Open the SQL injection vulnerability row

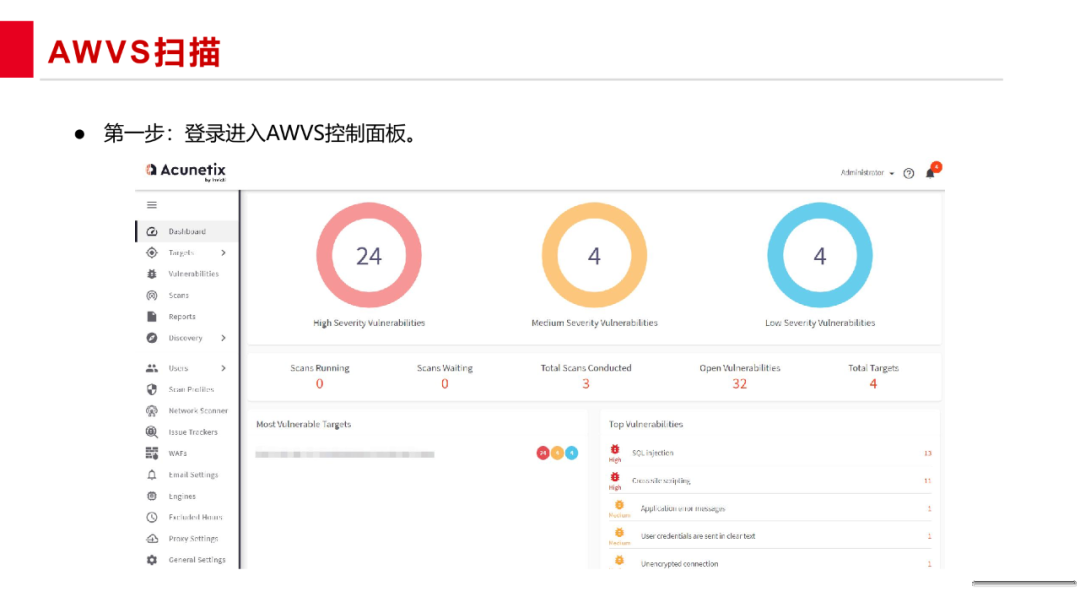(x=770, y=453)
